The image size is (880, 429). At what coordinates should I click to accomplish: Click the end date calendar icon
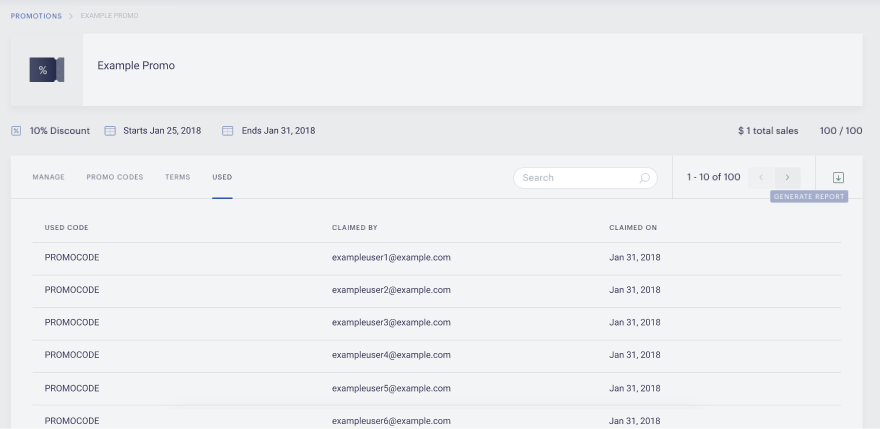pyautogui.click(x=227, y=131)
